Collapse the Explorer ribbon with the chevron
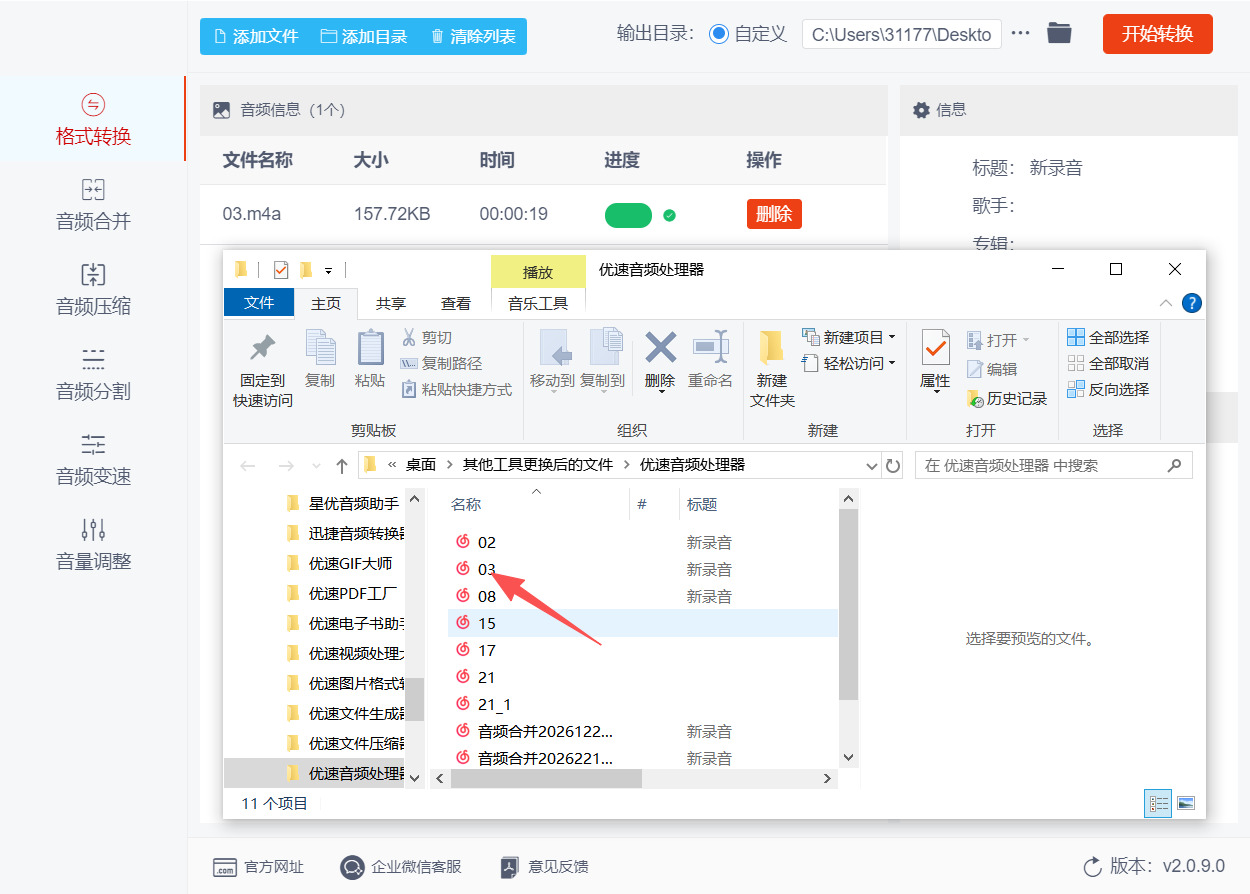Viewport: 1250px width, 894px height. (x=1166, y=303)
